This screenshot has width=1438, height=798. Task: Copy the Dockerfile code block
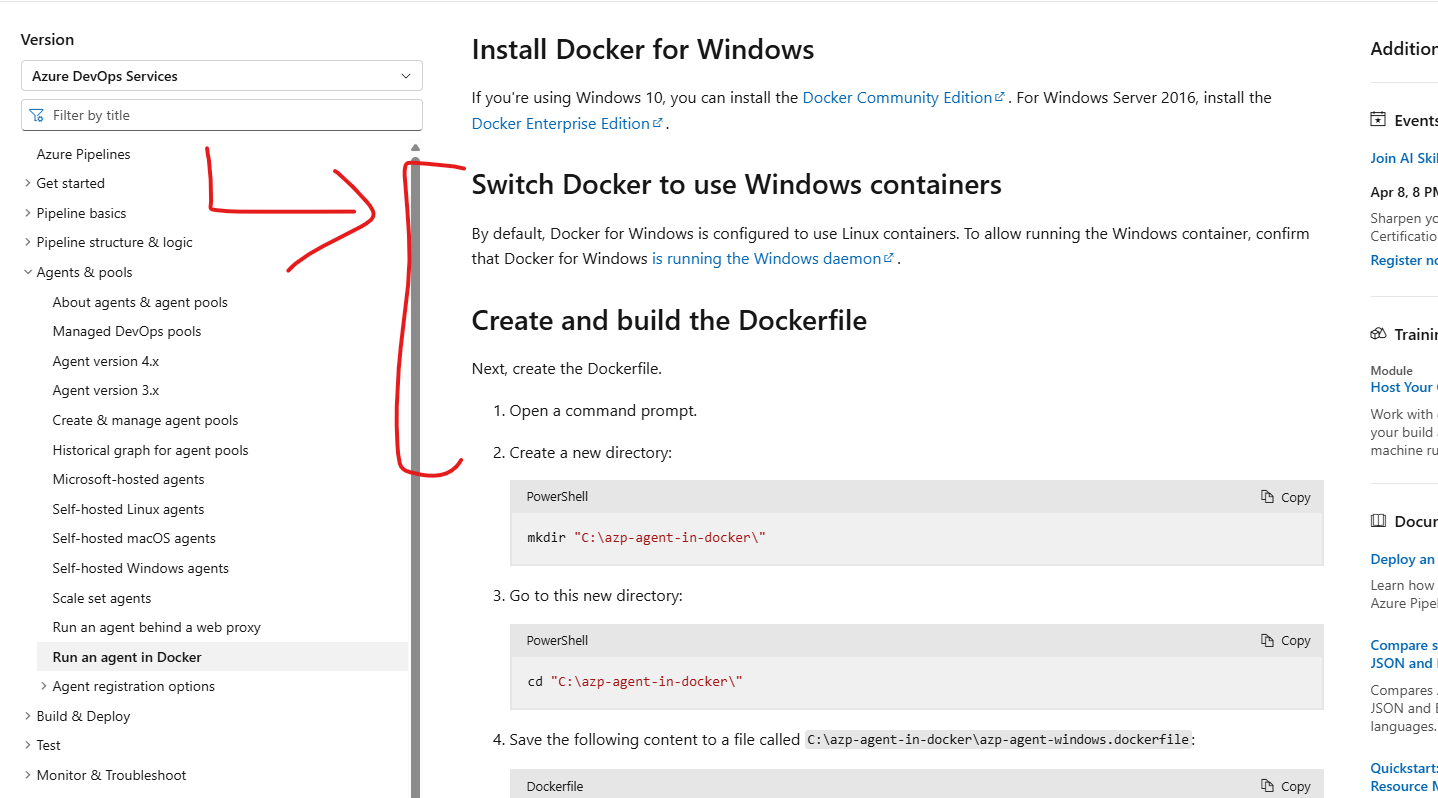(x=1286, y=786)
